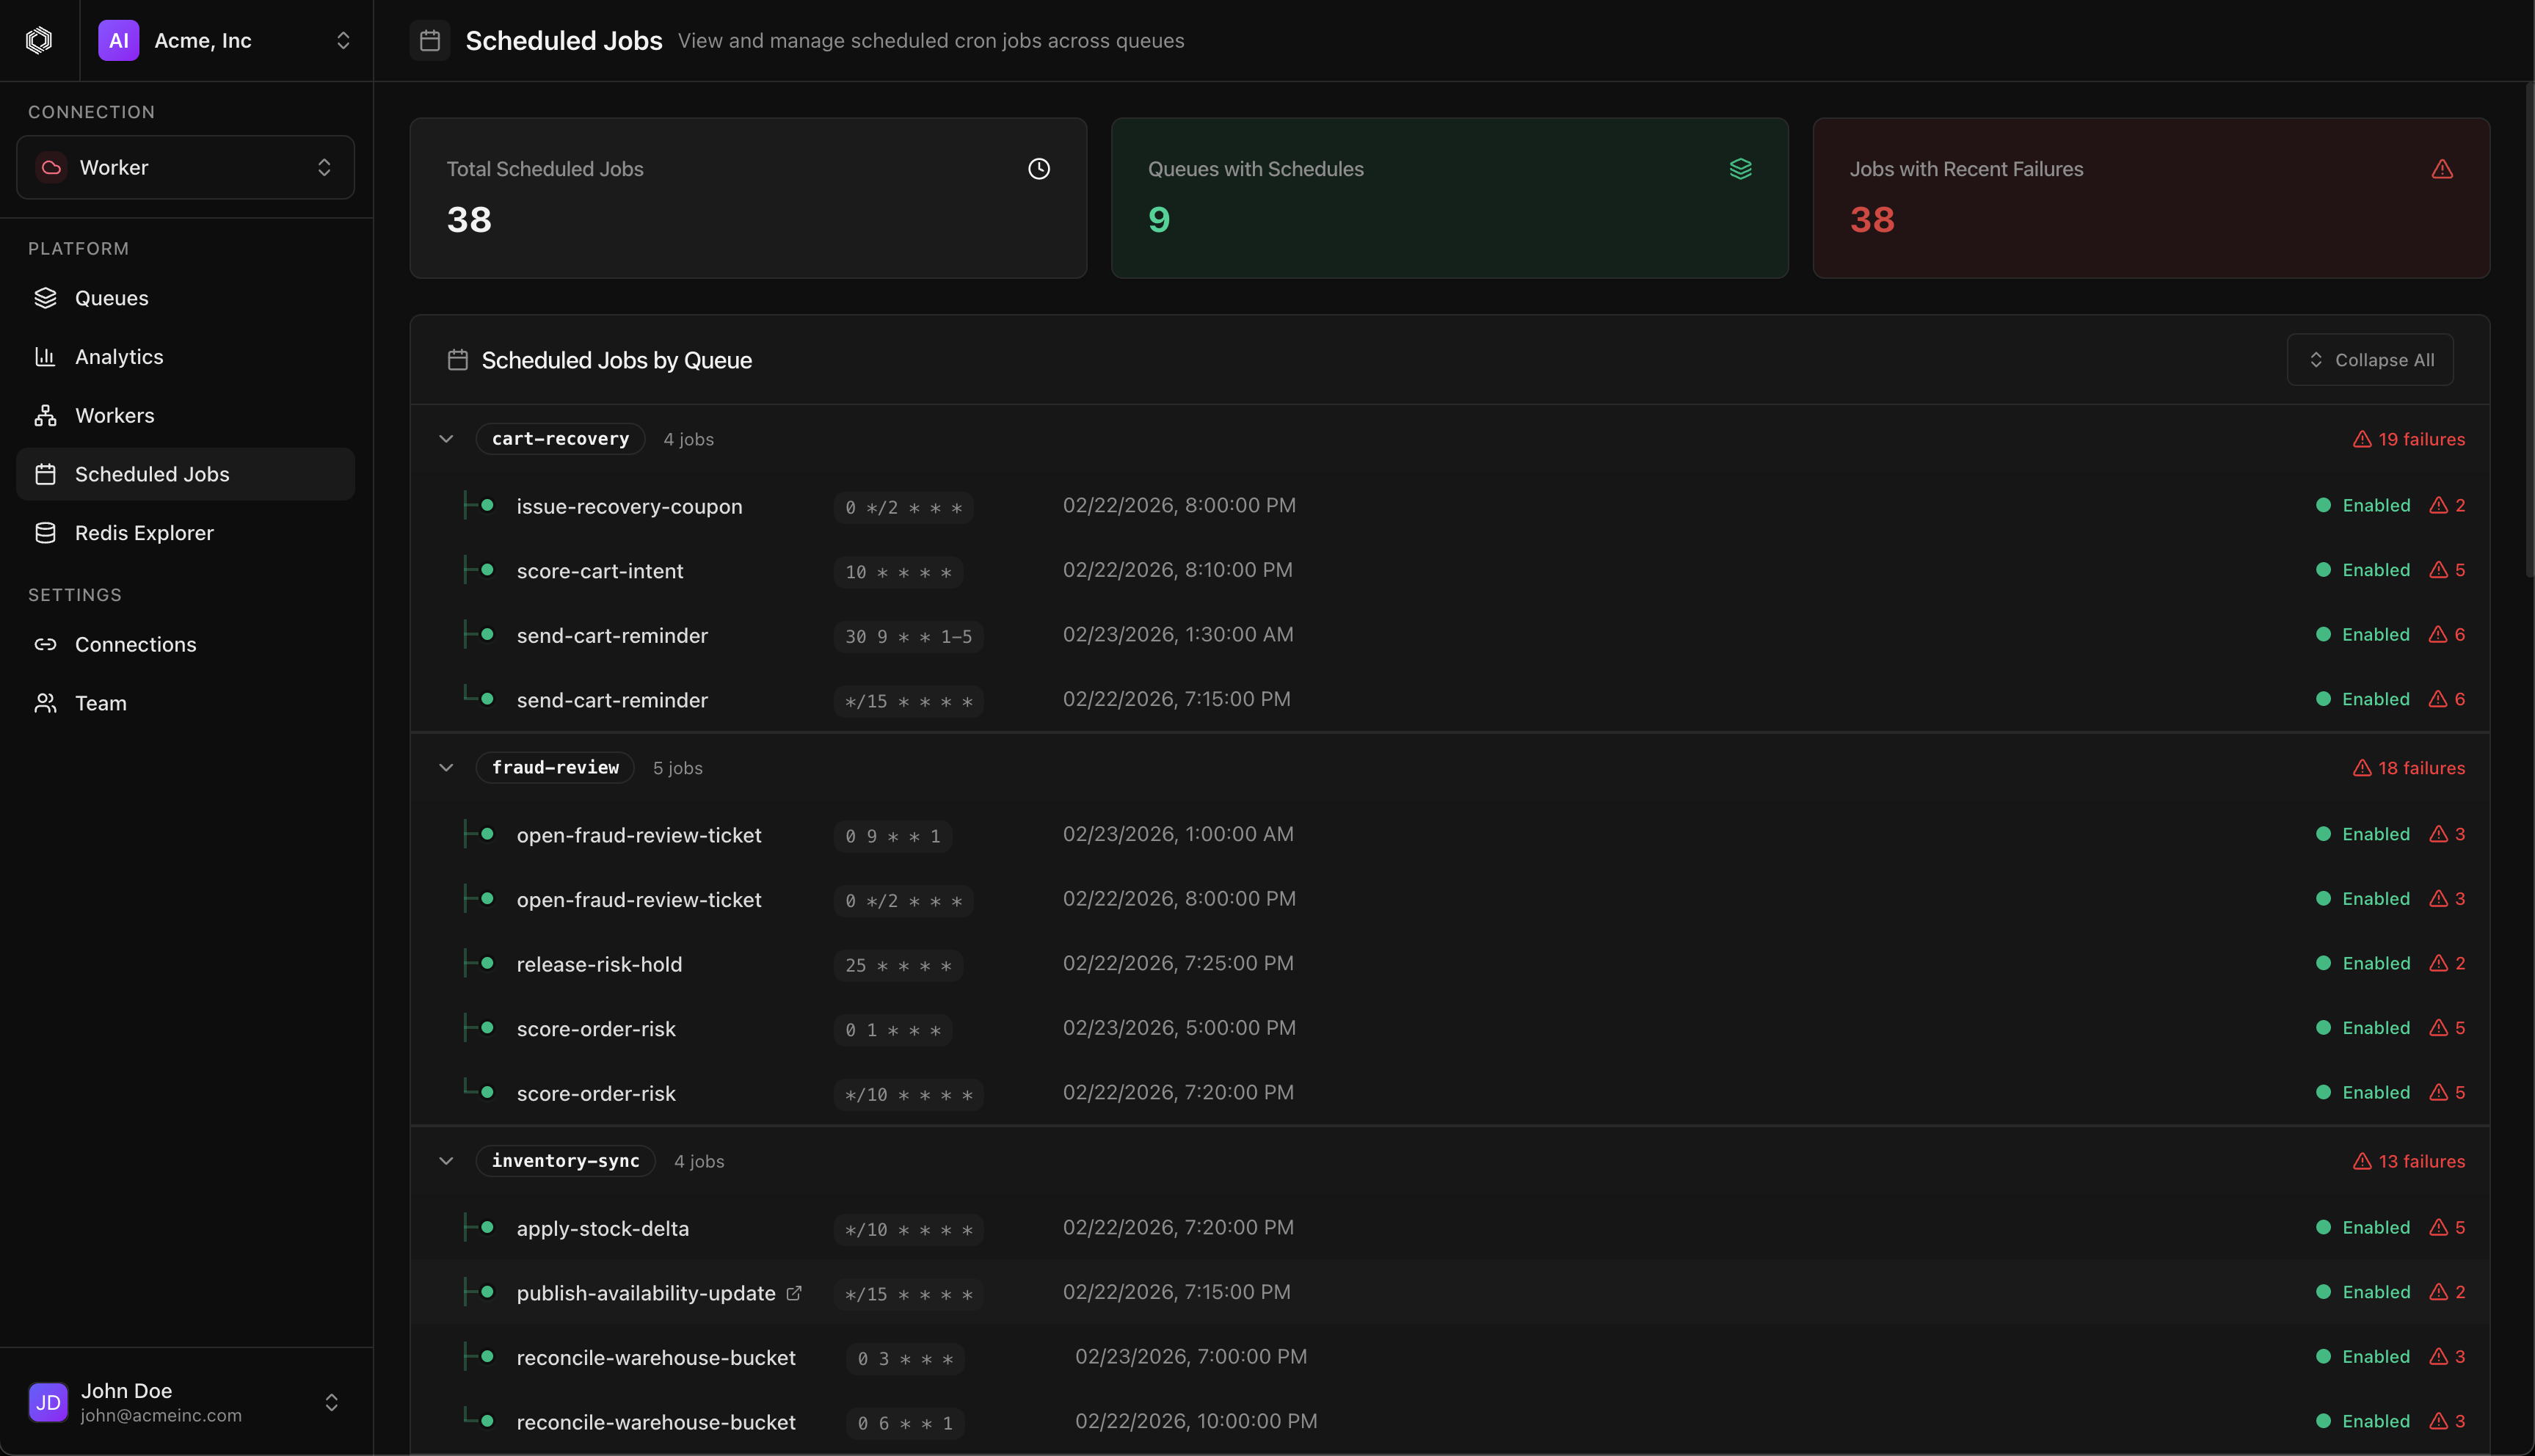Click the warning icon on Jobs with Recent Failures
Image resolution: width=2535 pixels, height=1456 pixels.
pos(2442,169)
